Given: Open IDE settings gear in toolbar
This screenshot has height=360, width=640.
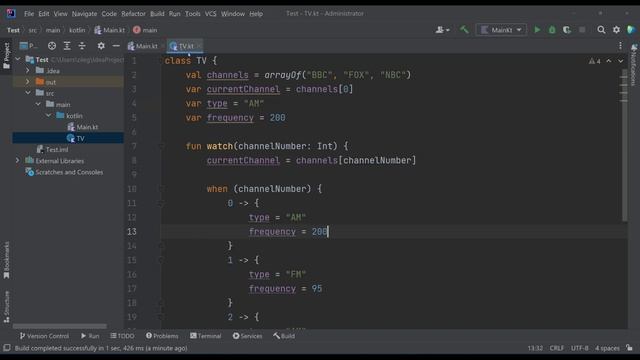Looking at the screenshot, I should pyautogui.click(x=616, y=30).
